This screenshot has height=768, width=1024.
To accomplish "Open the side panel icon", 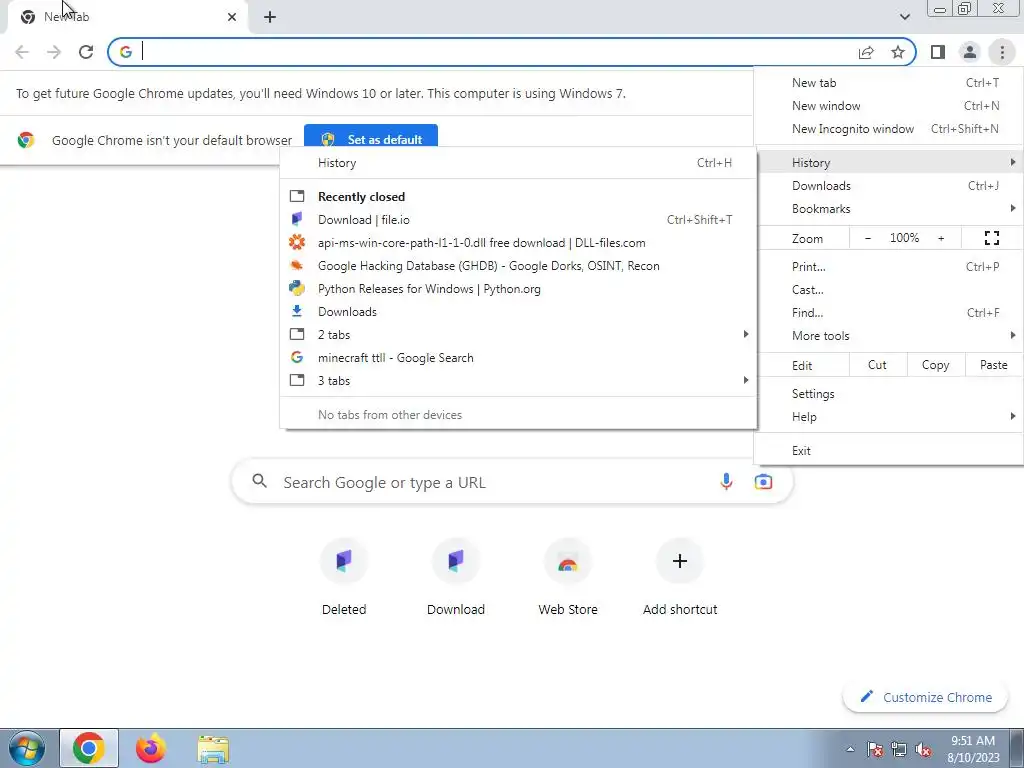I will pos(938,52).
